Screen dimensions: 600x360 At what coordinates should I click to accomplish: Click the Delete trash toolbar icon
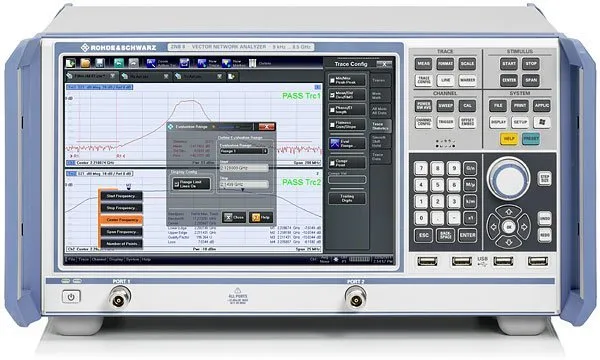(253, 63)
